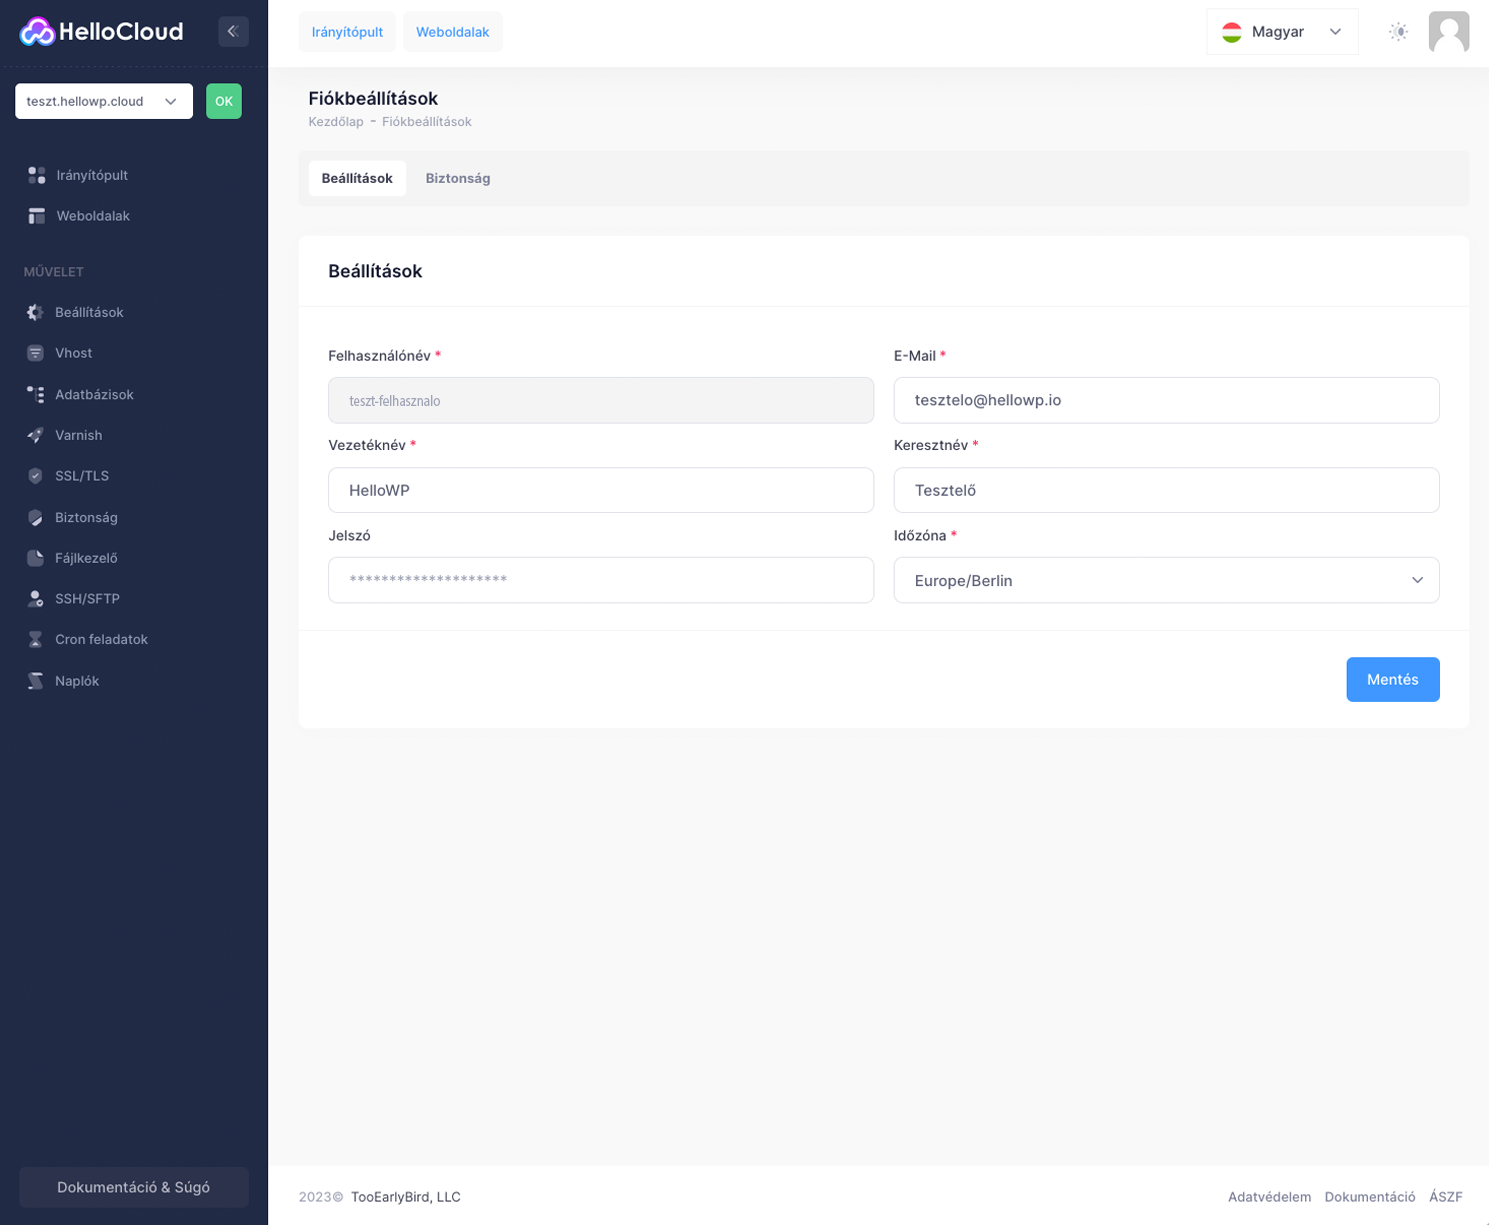
Task: Click the Mentés save button
Action: [1392, 679]
